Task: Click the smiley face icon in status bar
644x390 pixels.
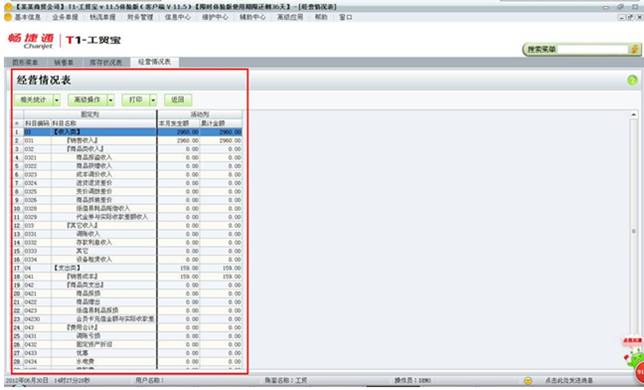Action: (528, 381)
